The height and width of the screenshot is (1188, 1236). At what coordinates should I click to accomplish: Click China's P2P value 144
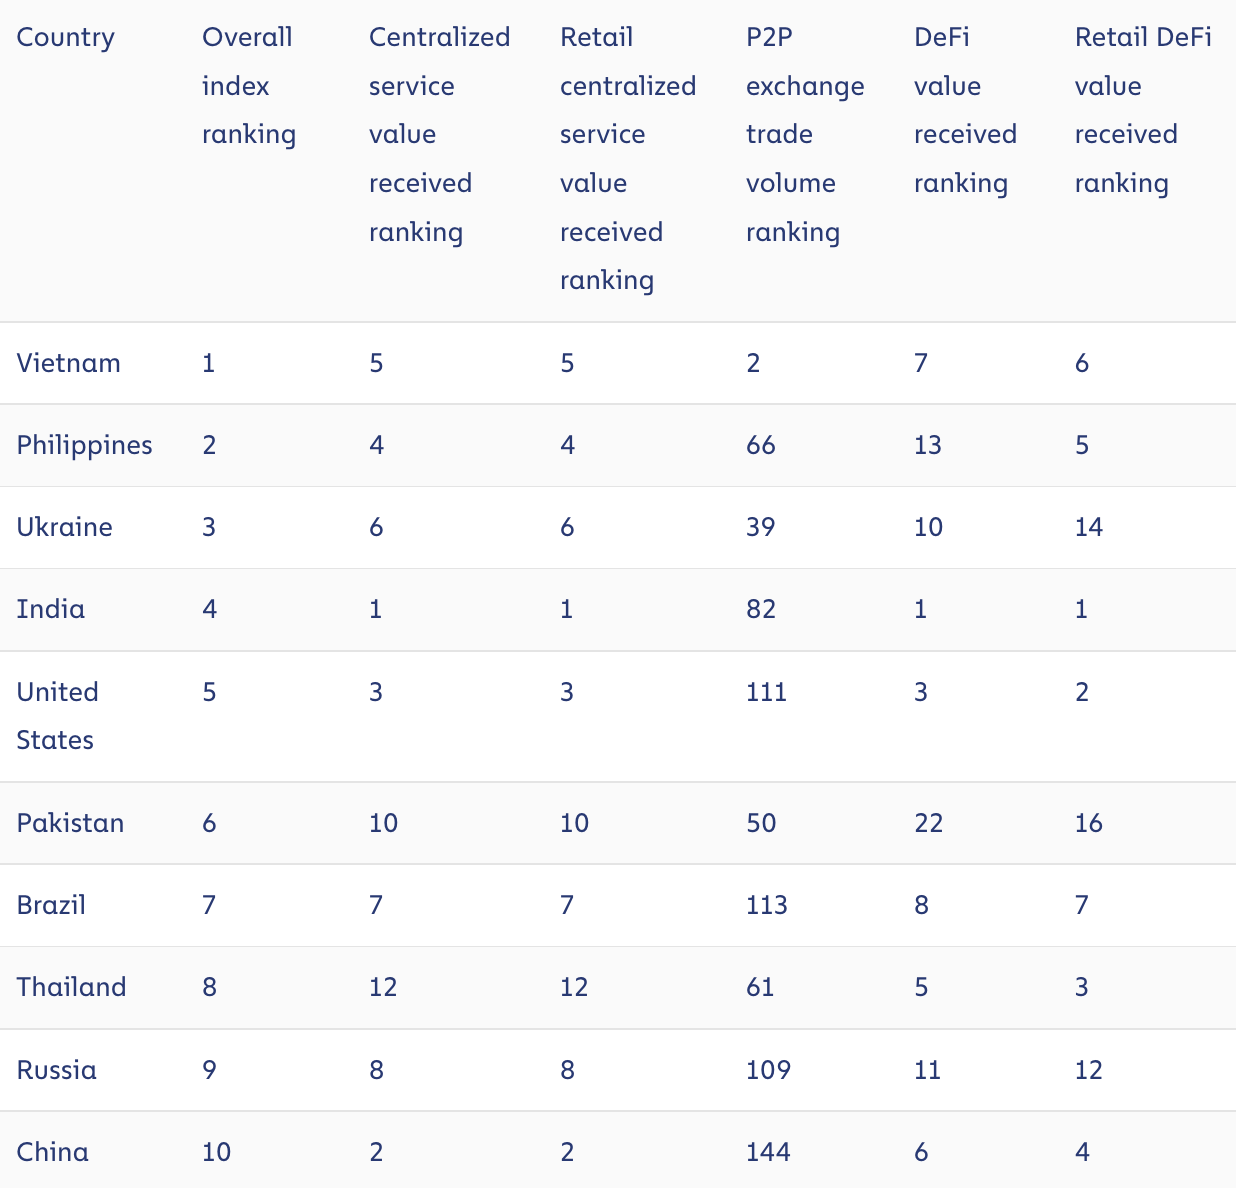(x=768, y=1152)
